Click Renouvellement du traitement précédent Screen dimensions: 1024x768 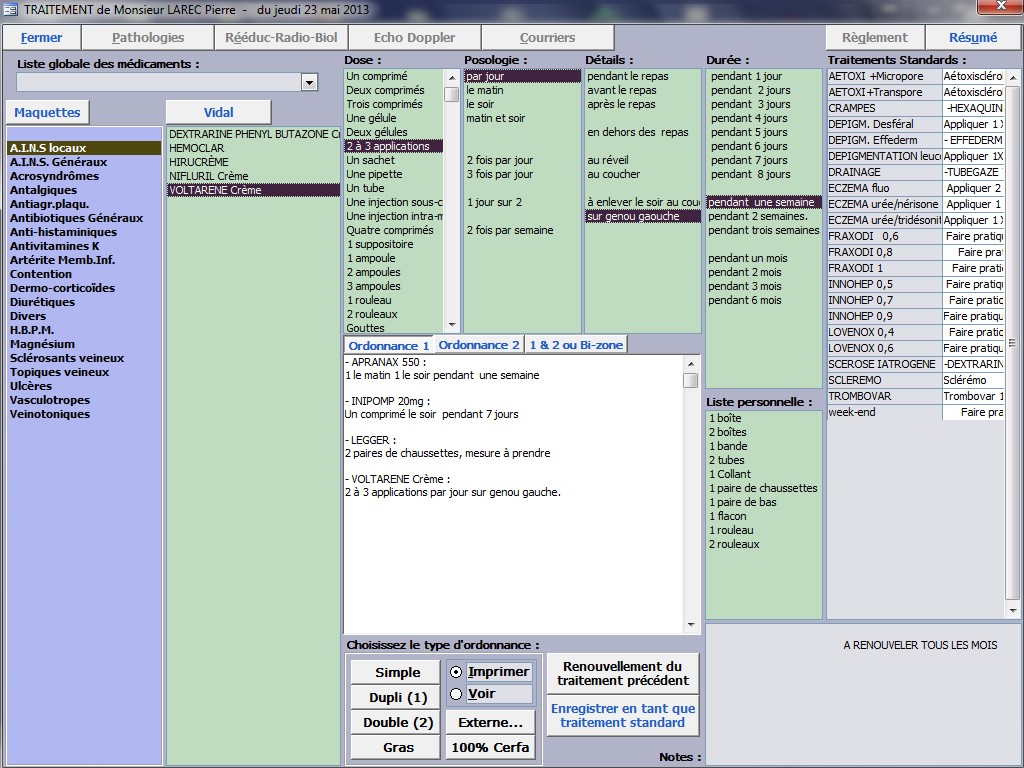tap(622, 673)
